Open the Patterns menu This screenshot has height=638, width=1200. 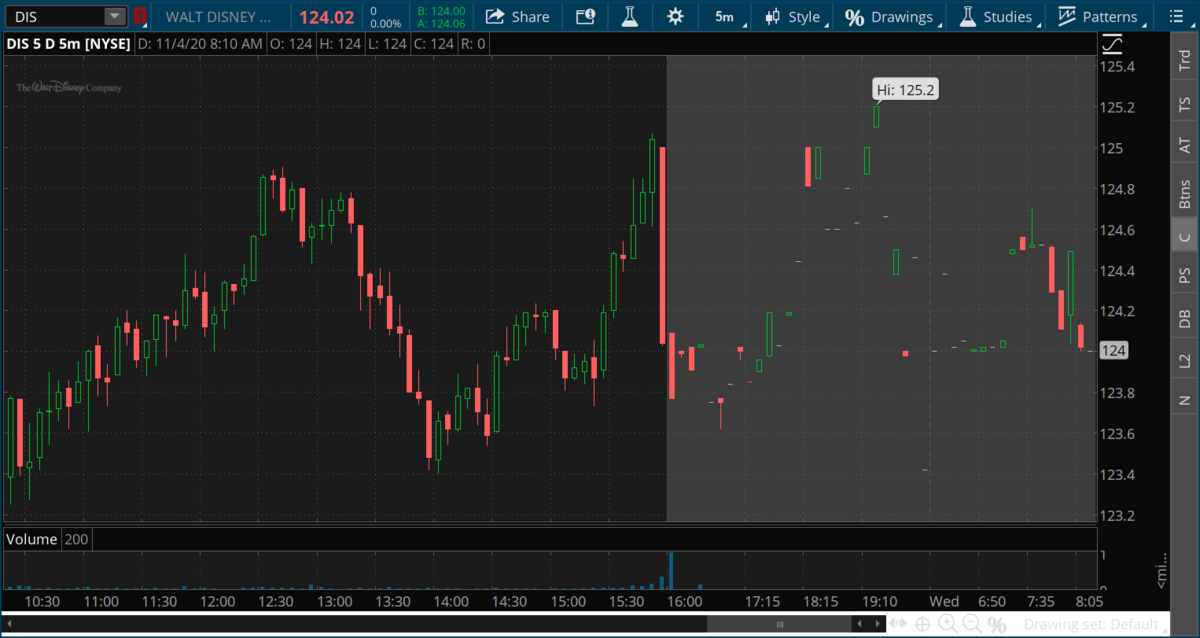(1097, 16)
